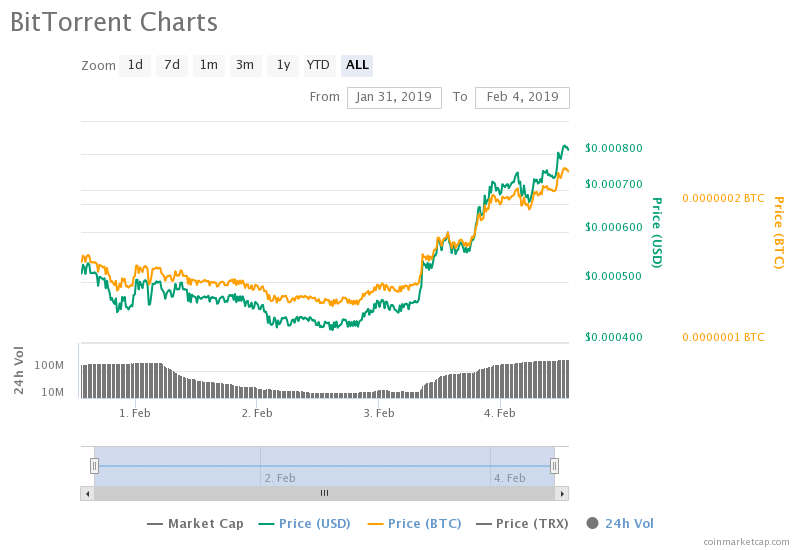
Task: Choose the 3m zoom option
Action: [x=245, y=66]
